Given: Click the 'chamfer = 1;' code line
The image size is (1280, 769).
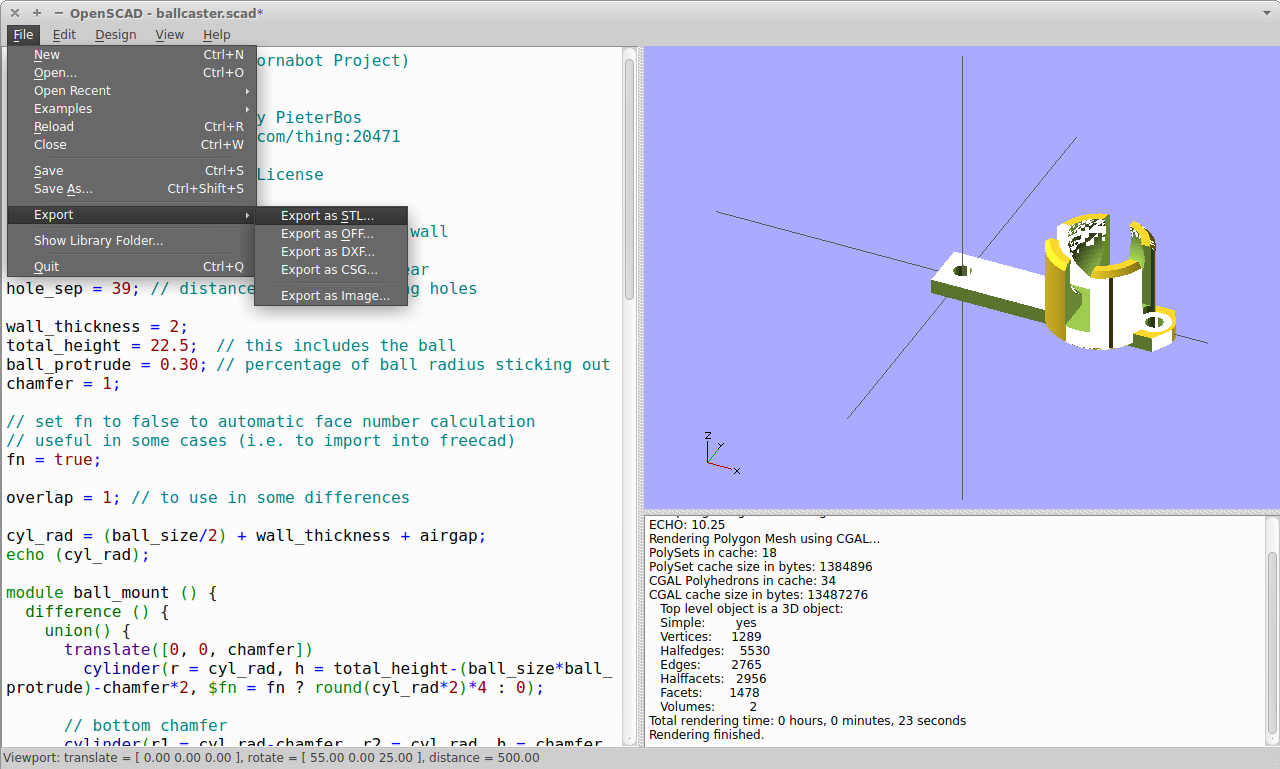Looking at the screenshot, I should 63,384.
